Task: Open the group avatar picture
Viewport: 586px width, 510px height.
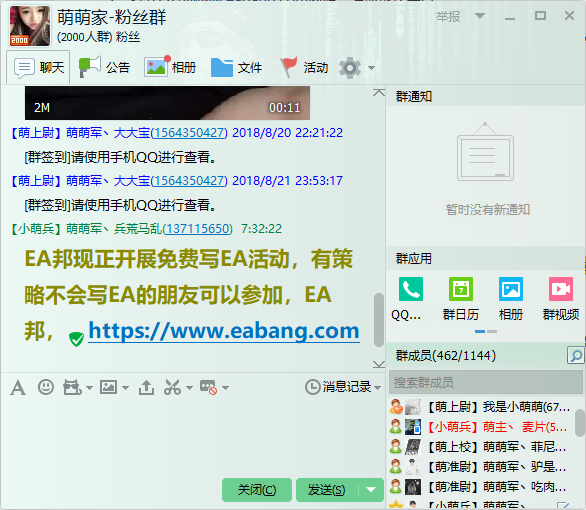Action: click(x=30, y=25)
